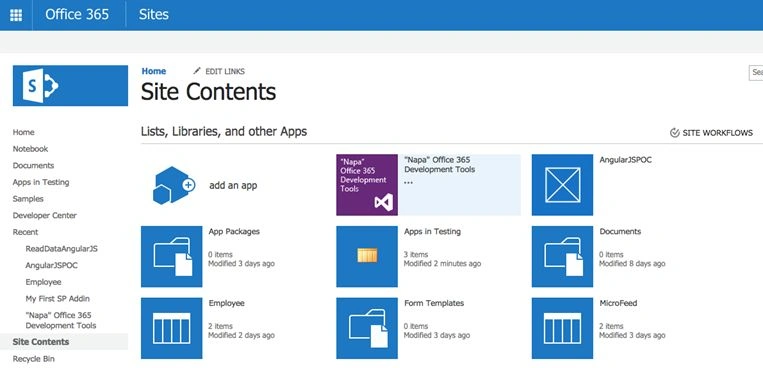Open the Form Templates library tile icon
The width and height of the screenshot is (763, 368).
[367, 328]
